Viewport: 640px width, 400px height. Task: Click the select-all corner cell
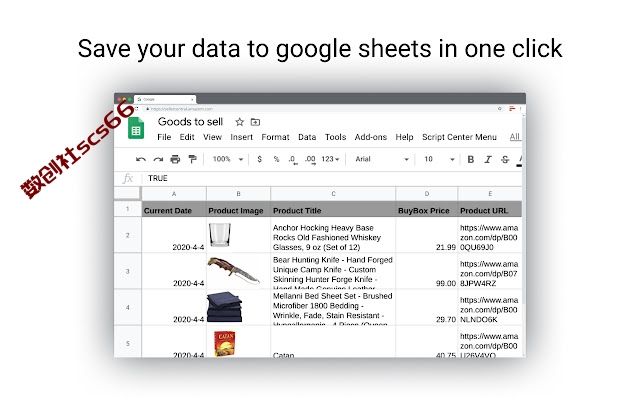(x=128, y=194)
